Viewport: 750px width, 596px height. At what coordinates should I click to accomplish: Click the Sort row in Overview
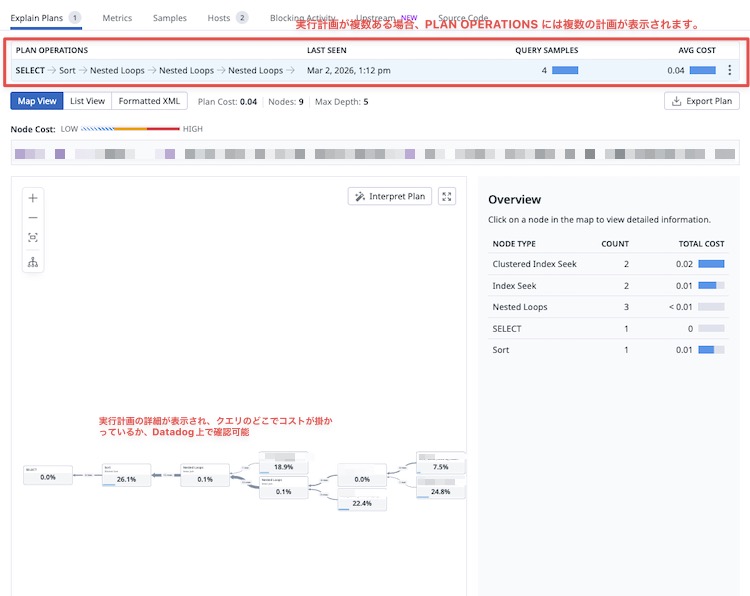[x=608, y=350]
